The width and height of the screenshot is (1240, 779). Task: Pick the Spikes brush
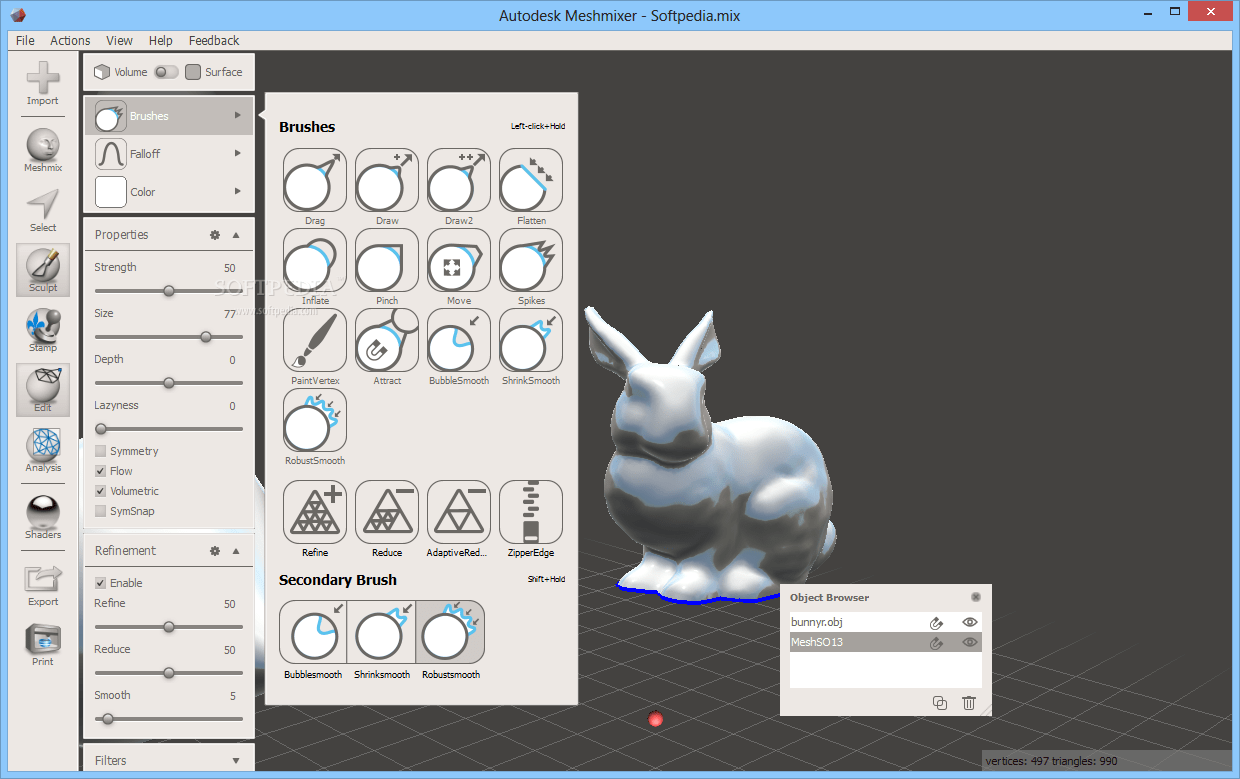pos(531,260)
